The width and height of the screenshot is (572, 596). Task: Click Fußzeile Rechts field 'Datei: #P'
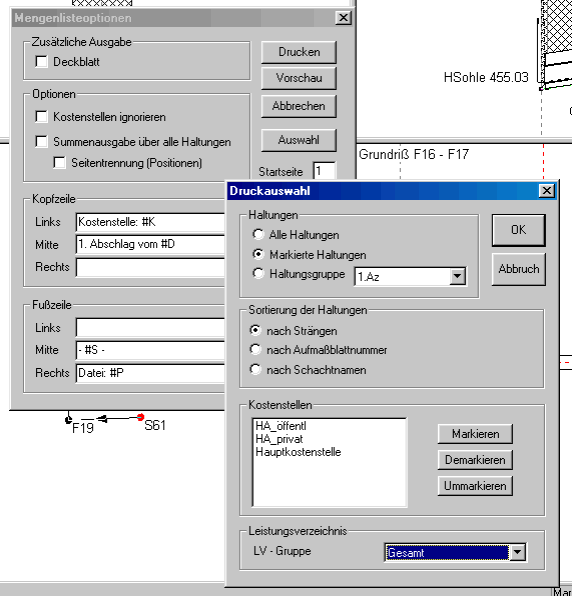[151, 373]
